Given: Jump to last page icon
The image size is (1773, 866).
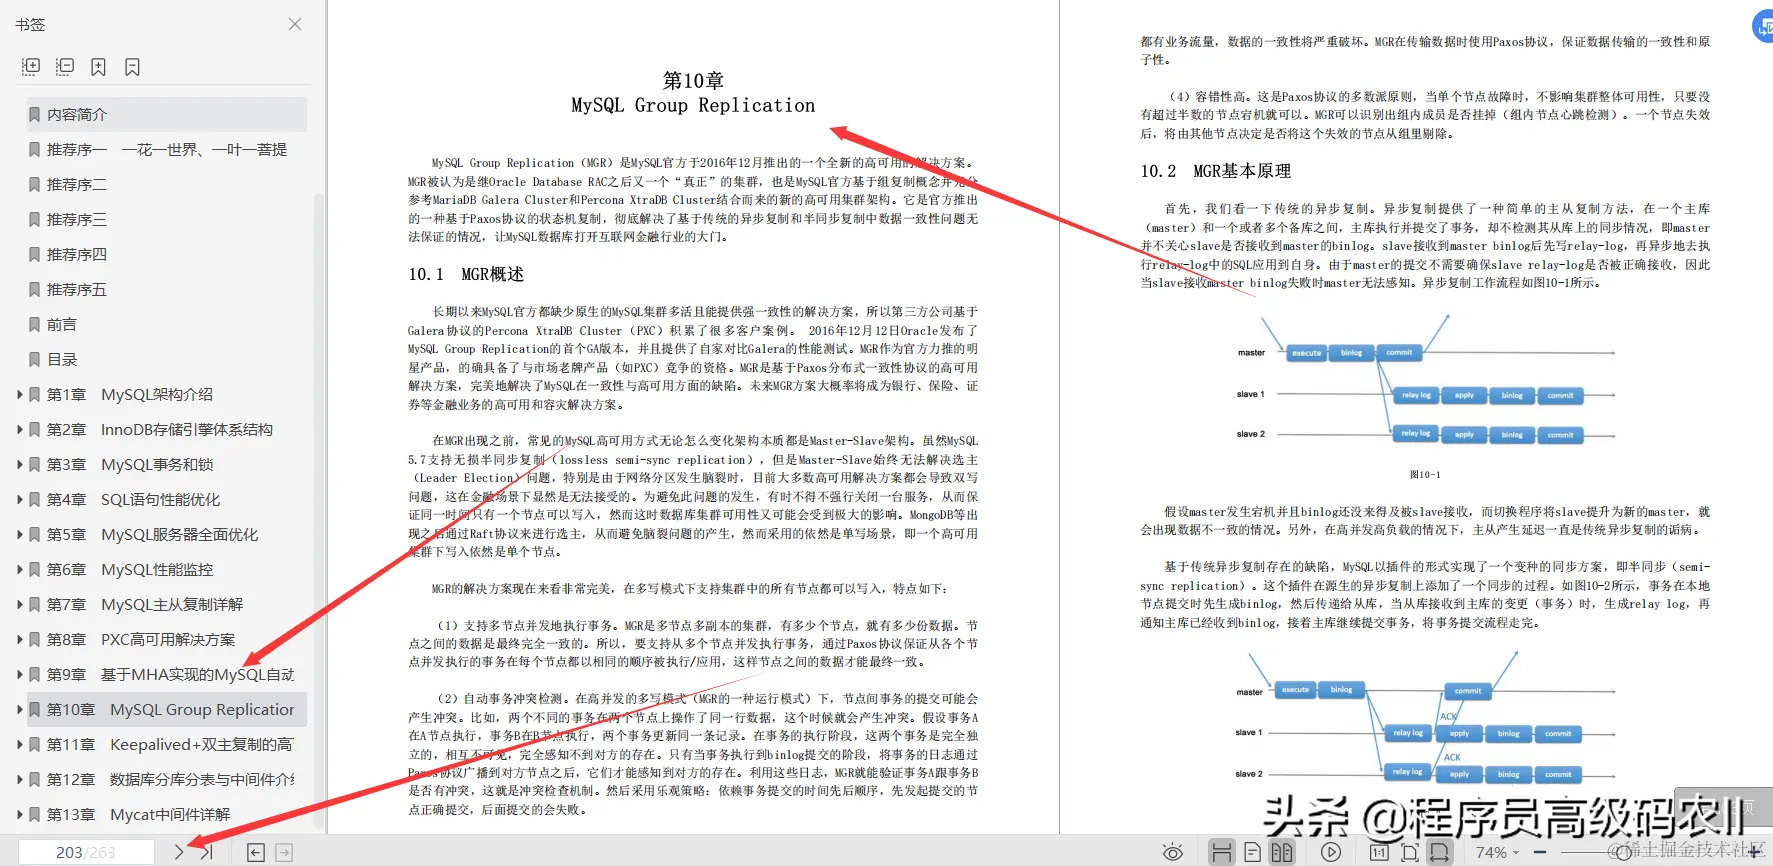Looking at the screenshot, I should pos(207,852).
